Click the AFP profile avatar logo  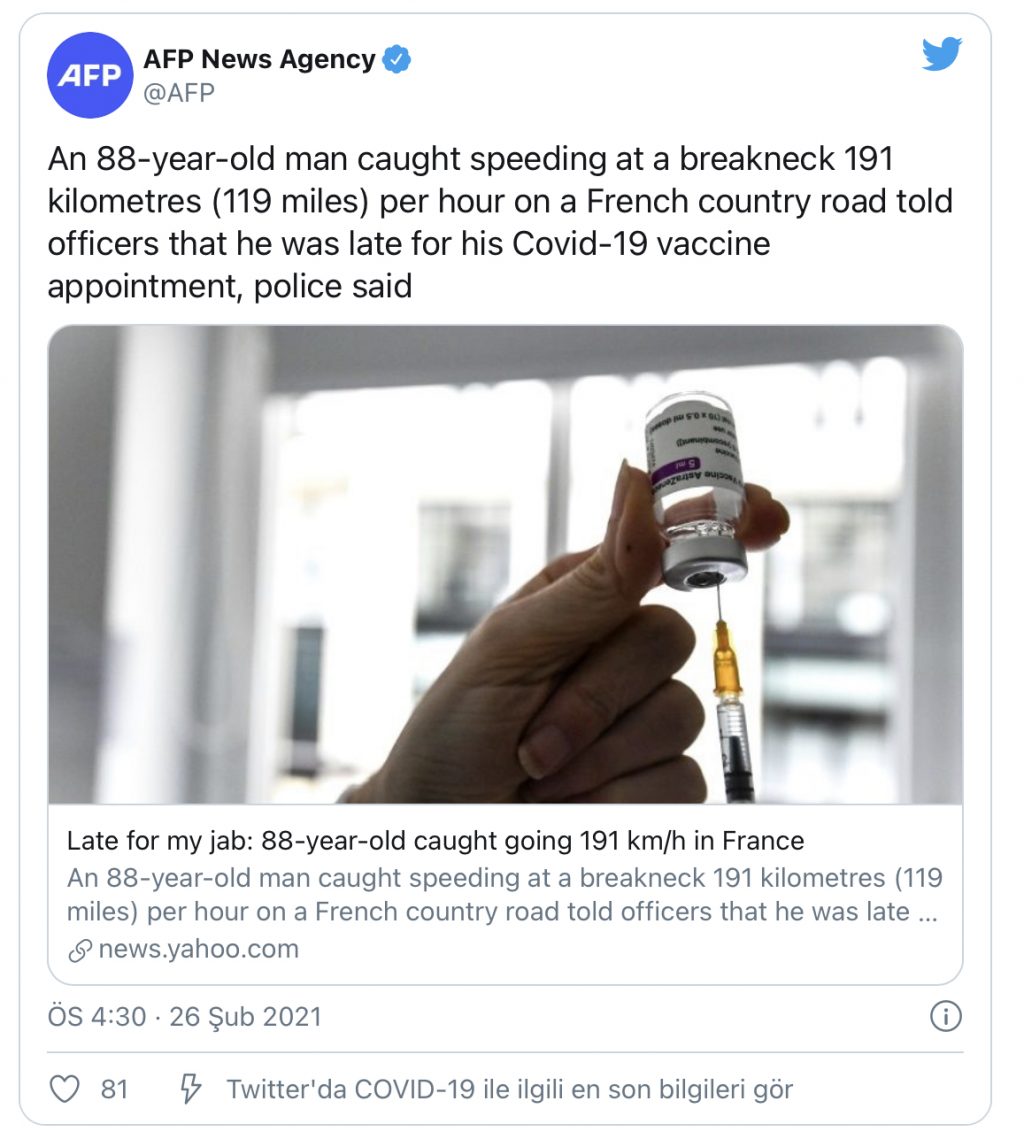coord(89,75)
